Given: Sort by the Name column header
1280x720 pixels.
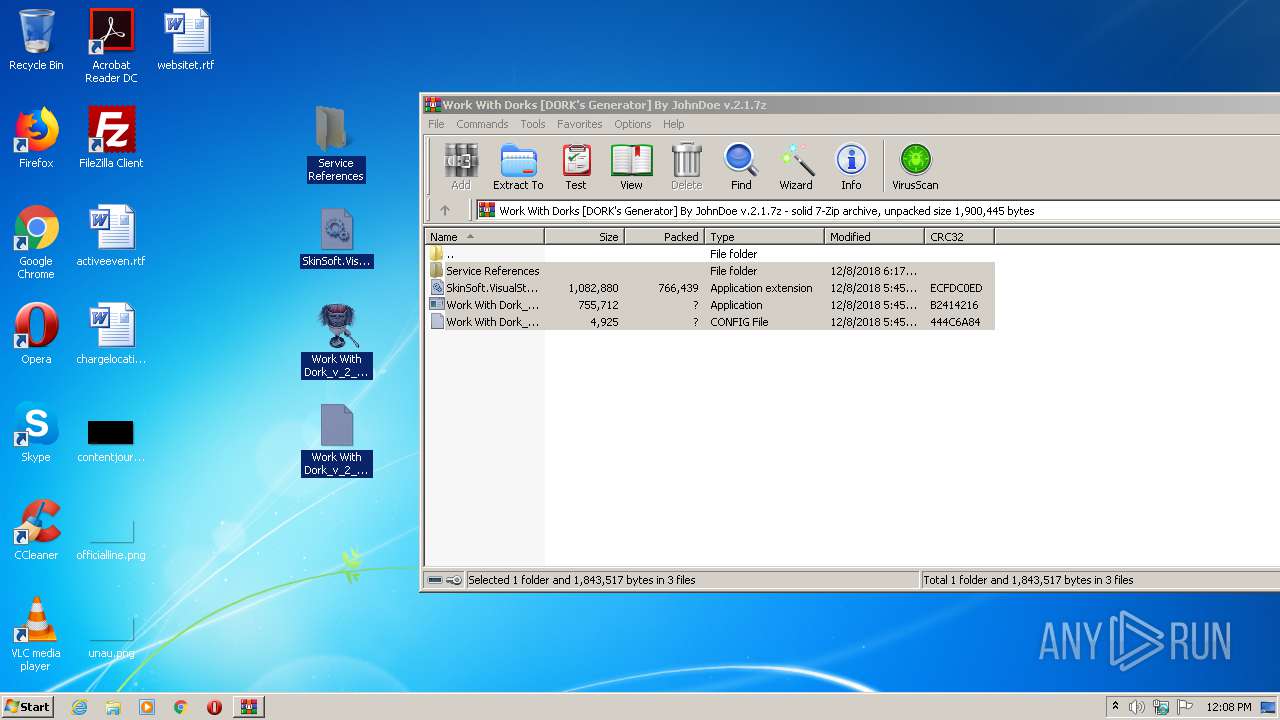Looking at the screenshot, I should pos(485,237).
